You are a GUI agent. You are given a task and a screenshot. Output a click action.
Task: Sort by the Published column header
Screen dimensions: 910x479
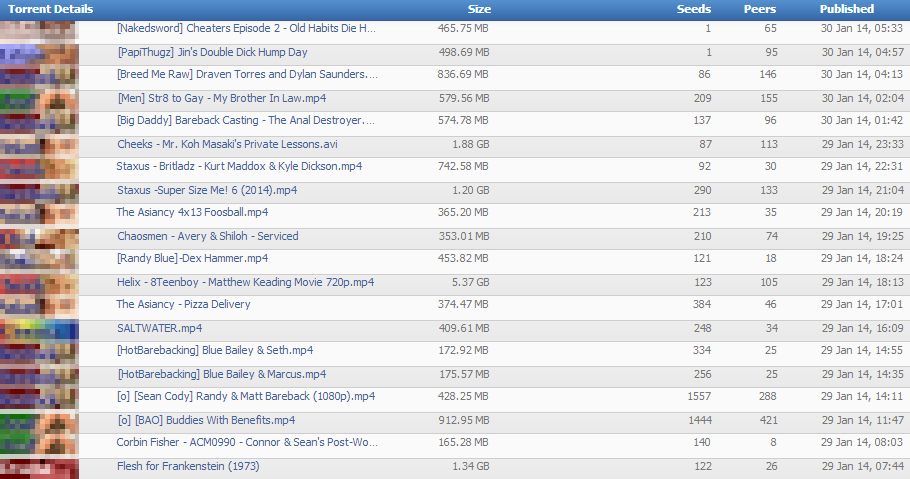pos(847,9)
